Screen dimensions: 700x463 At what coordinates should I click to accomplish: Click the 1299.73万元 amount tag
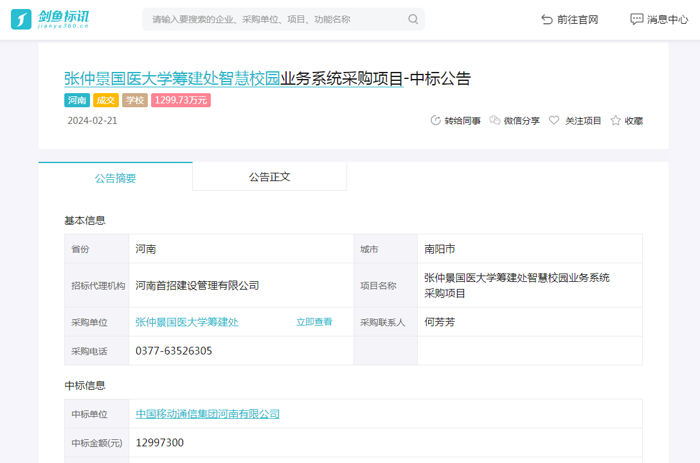tap(181, 100)
